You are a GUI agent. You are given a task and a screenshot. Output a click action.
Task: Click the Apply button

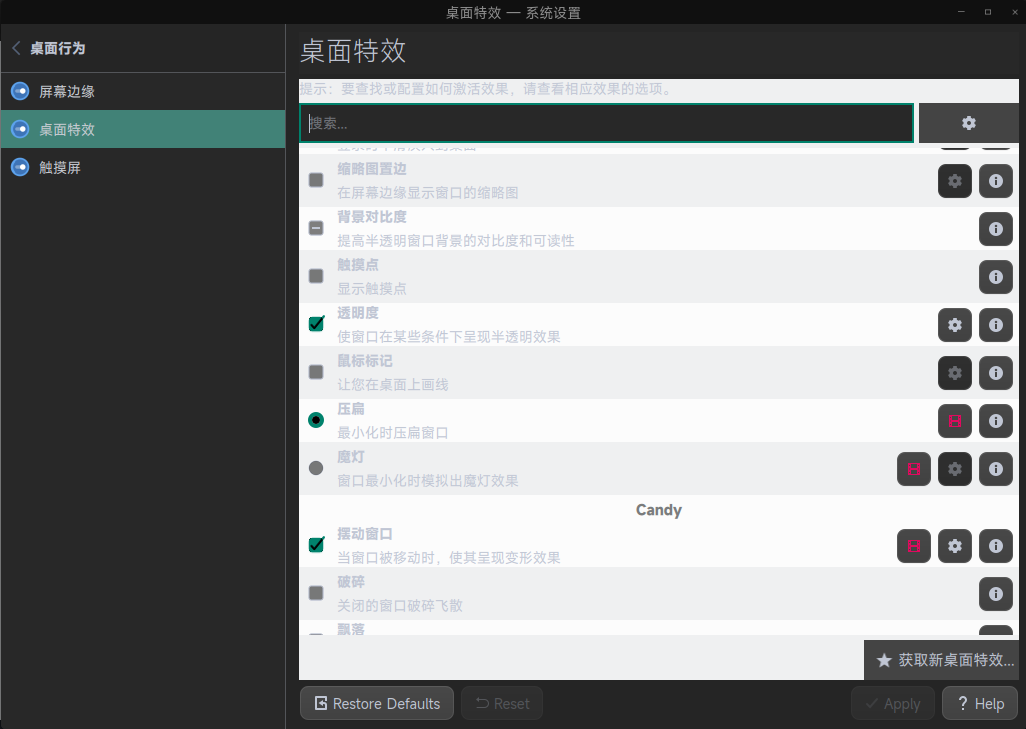[893, 703]
